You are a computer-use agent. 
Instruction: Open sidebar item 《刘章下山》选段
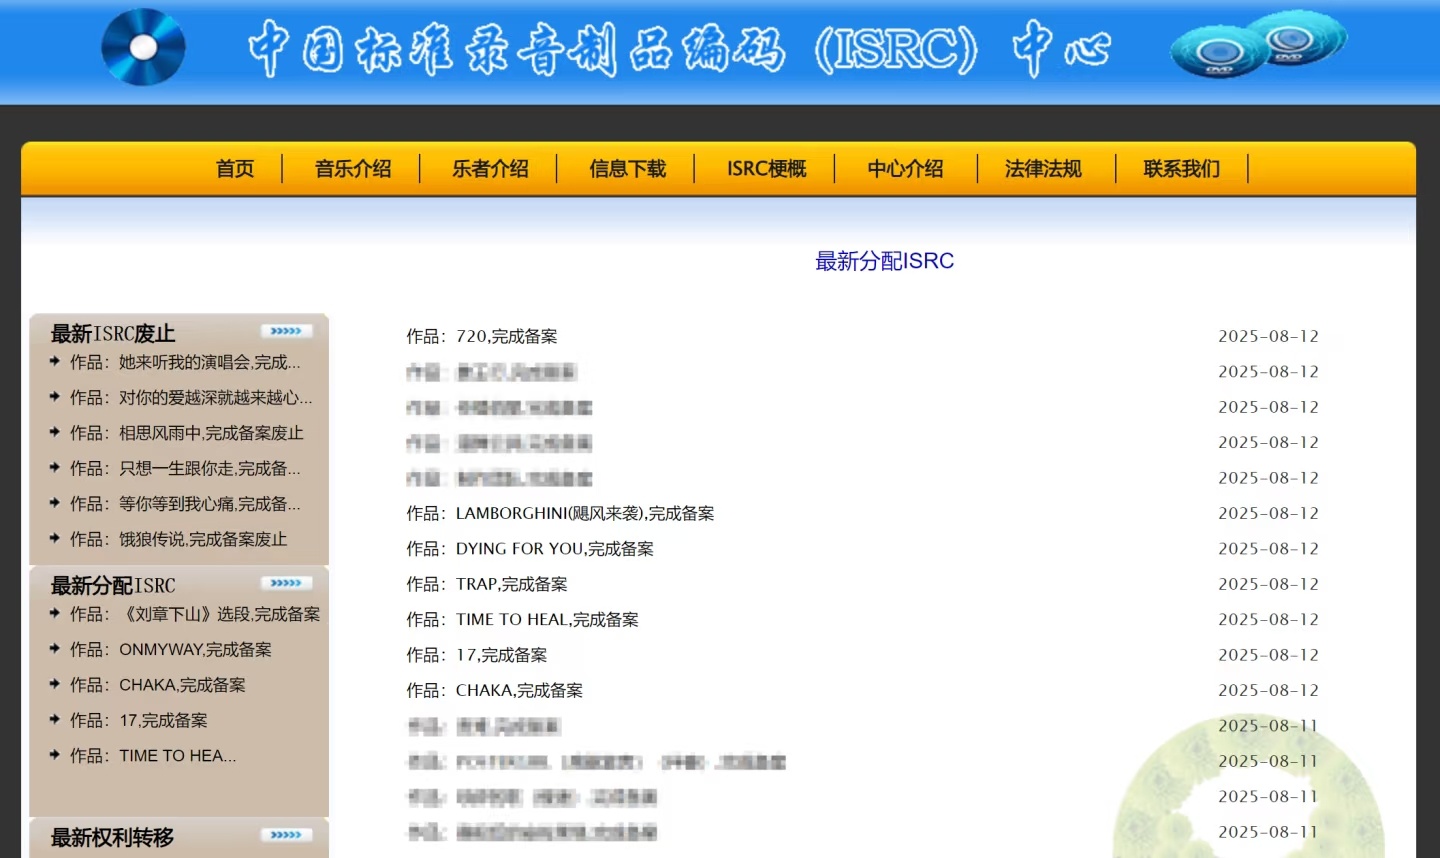coord(195,614)
